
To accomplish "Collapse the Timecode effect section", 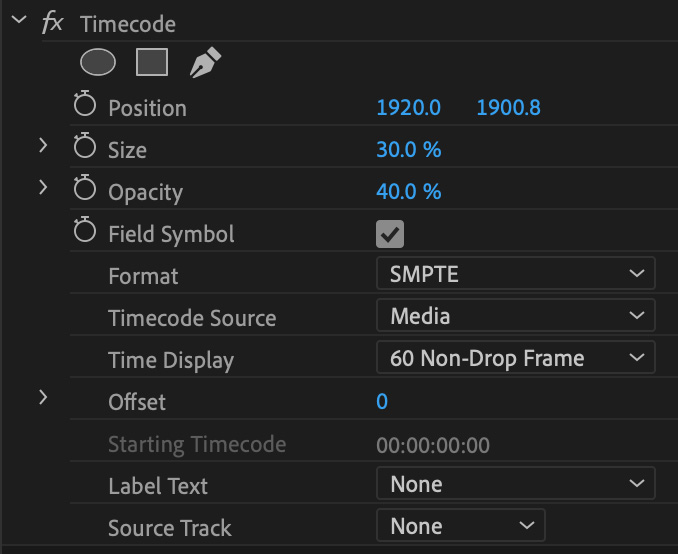I will click(x=16, y=22).
